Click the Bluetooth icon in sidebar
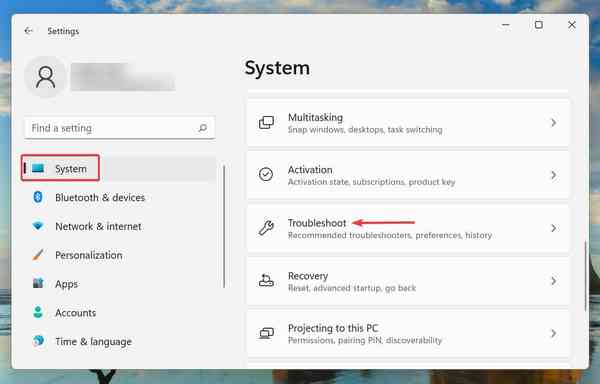 [38, 197]
